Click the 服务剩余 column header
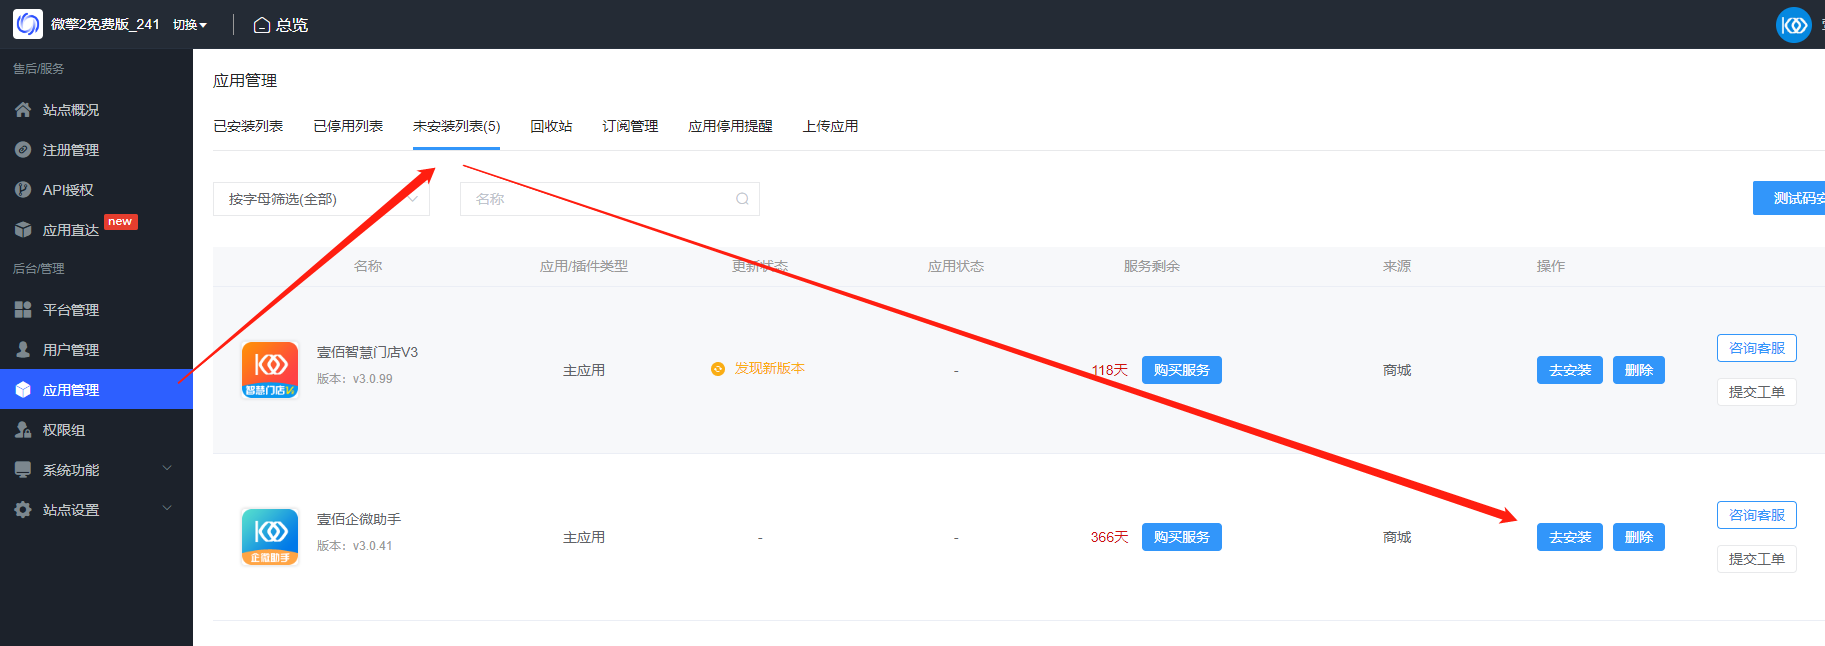This screenshot has height=646, width=1825. point(1151,266)
